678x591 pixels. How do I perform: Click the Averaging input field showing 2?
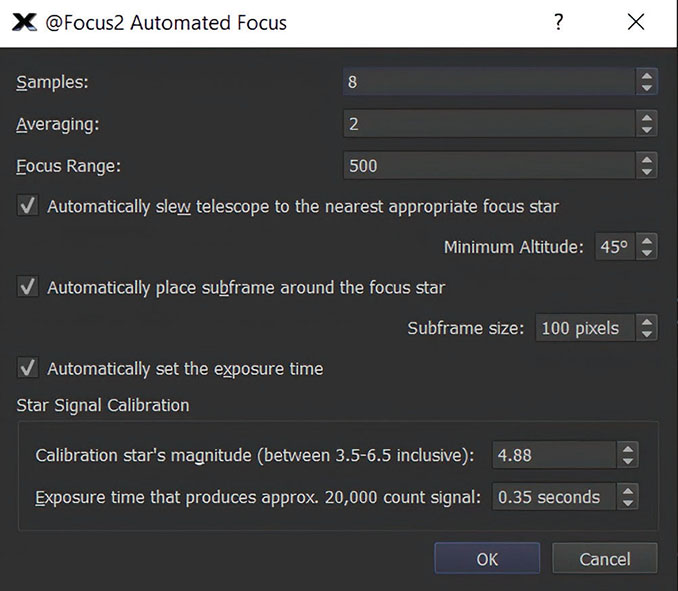pyautogui.click(x=489, y=124)
